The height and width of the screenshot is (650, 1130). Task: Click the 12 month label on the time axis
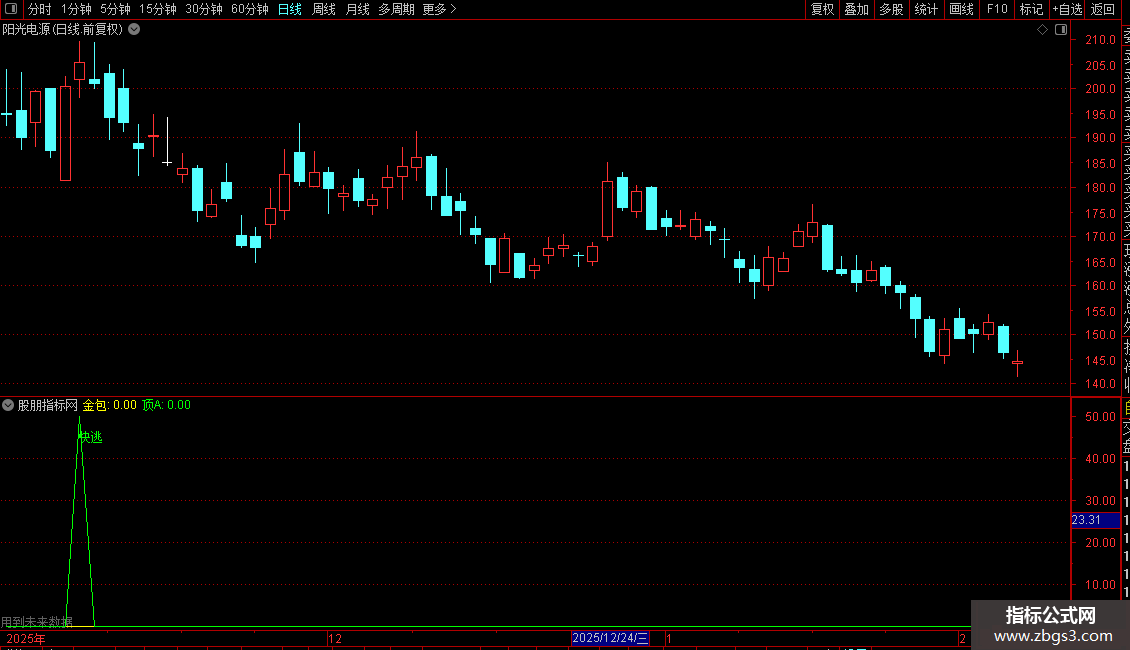335,638
